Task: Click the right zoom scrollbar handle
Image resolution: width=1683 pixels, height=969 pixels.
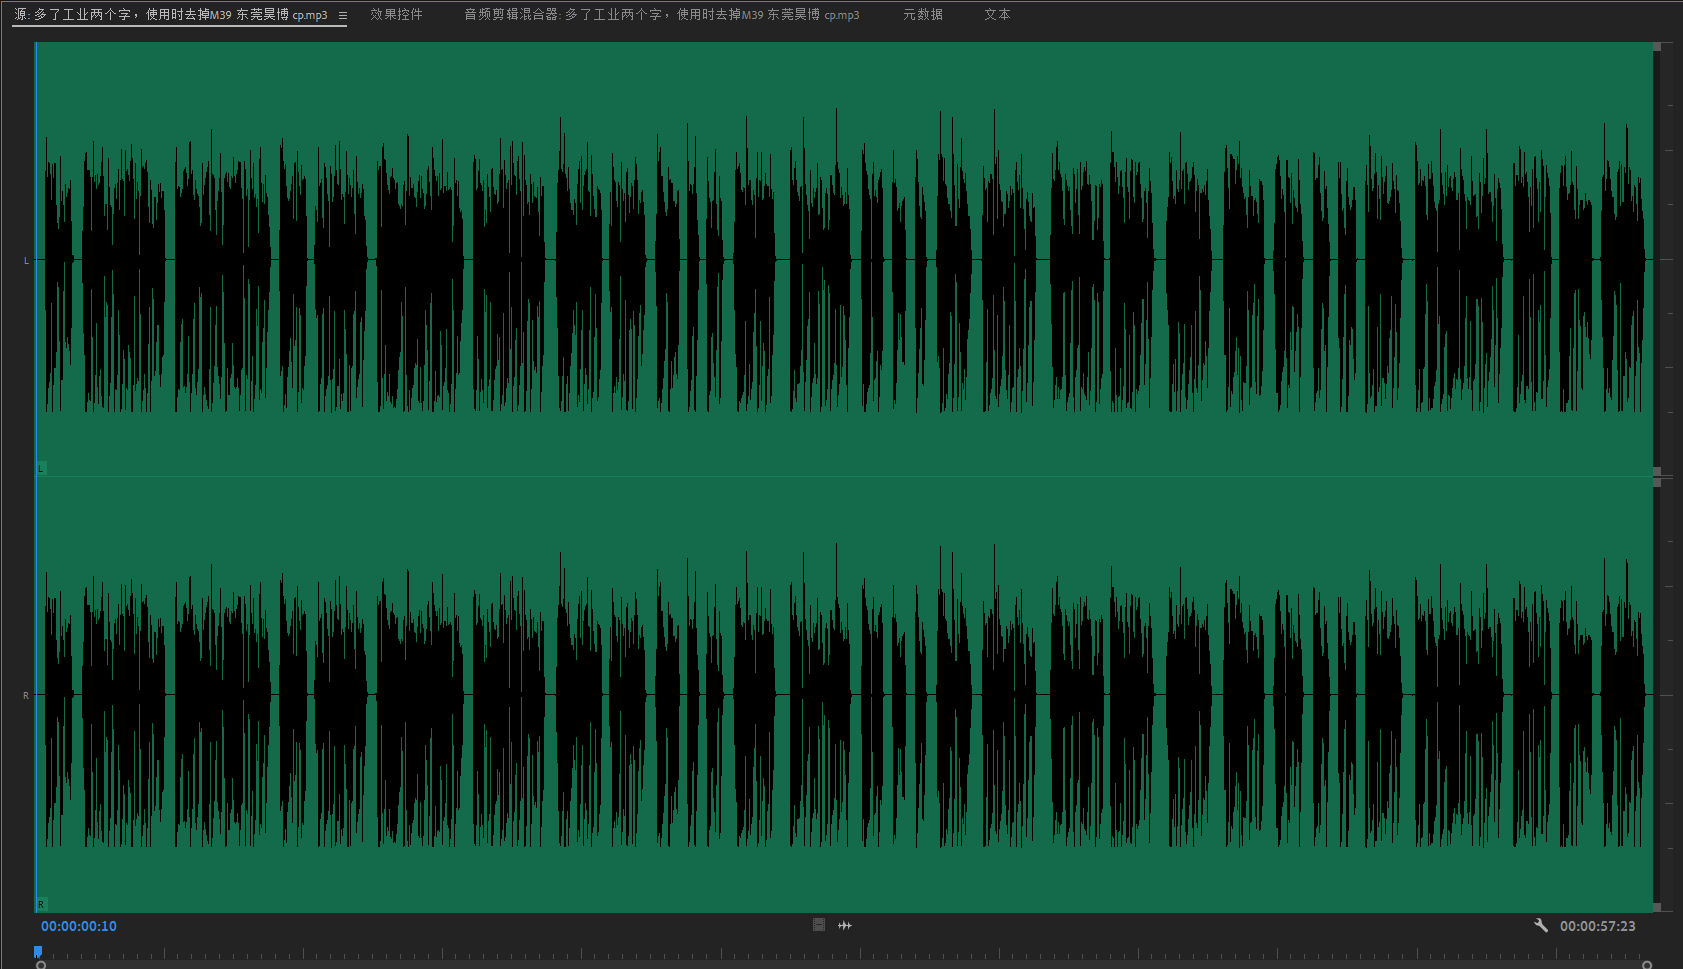Action: pyautogui.click(x=1647, y=965)
